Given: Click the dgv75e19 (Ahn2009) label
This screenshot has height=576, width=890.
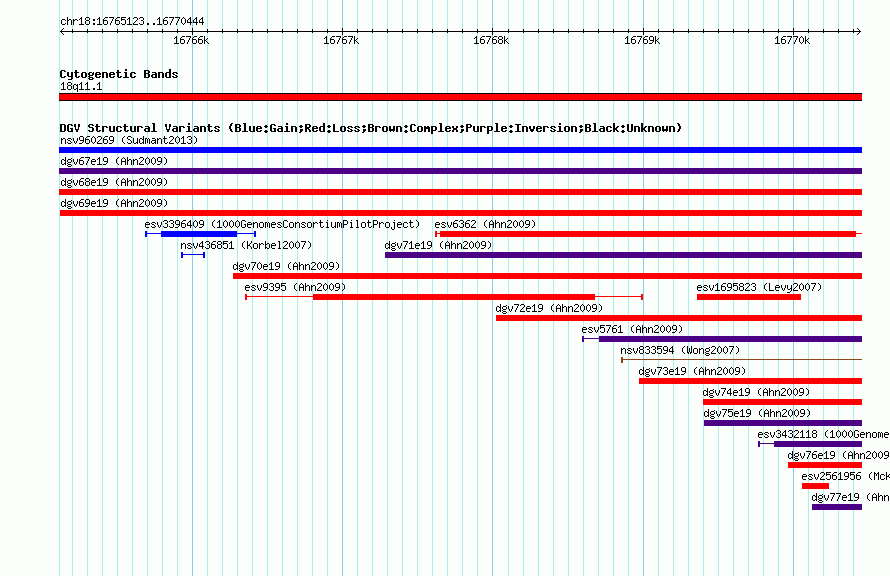Looking at the screenshot, I should pos(757,413).
